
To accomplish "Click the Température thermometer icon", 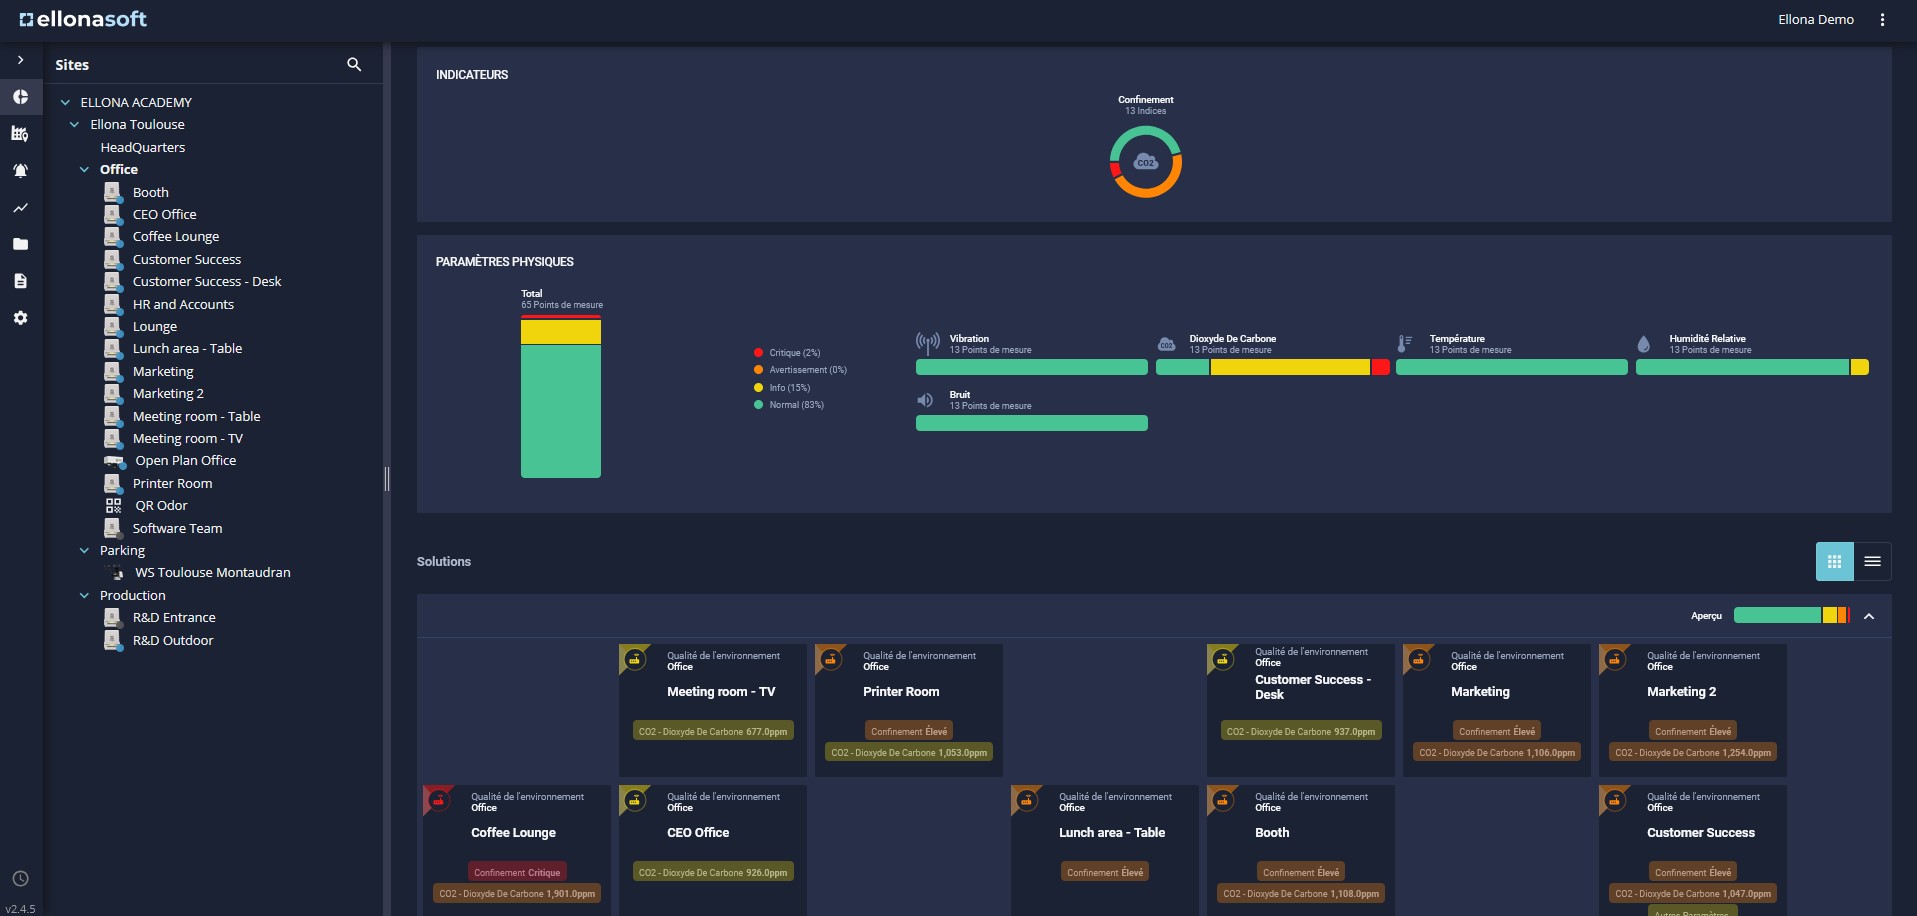I will 1405,344.
